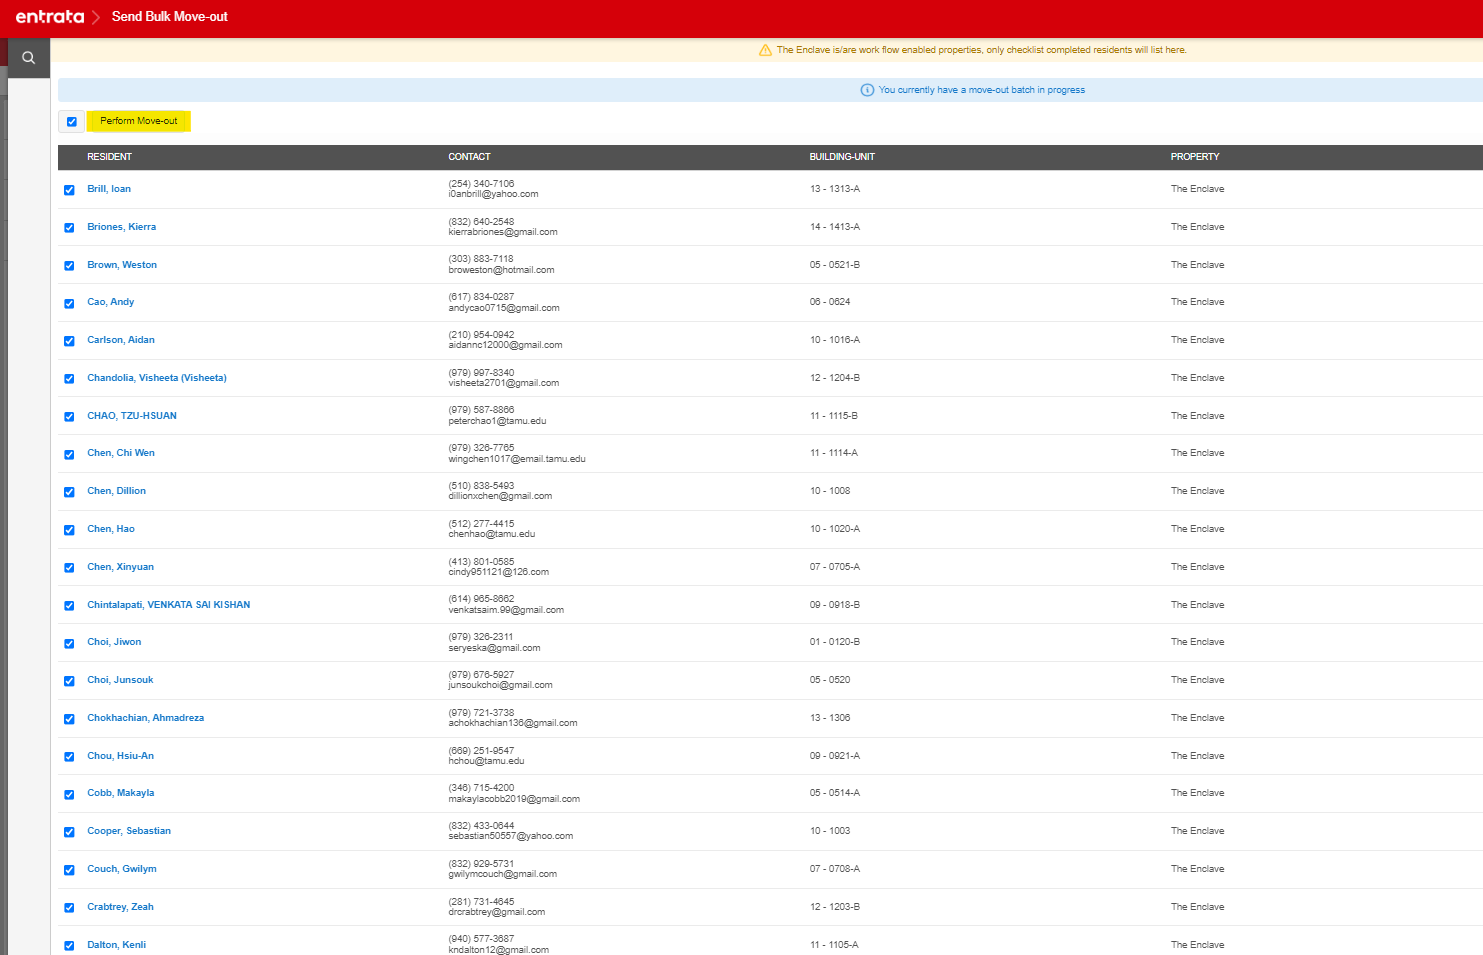Image resolution: width=1483 pixels, height=955 pixels.
Task: Toggle the checkbox for Choi, Junsouk
Action: [69, 681]
